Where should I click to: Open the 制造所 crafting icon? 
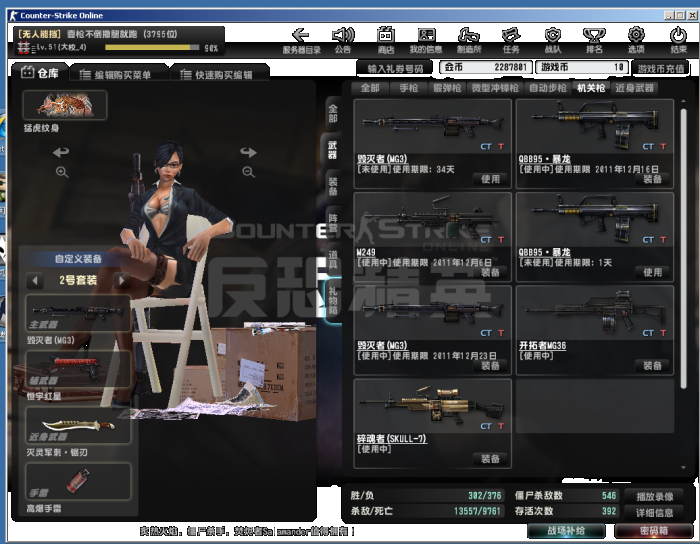468,36
